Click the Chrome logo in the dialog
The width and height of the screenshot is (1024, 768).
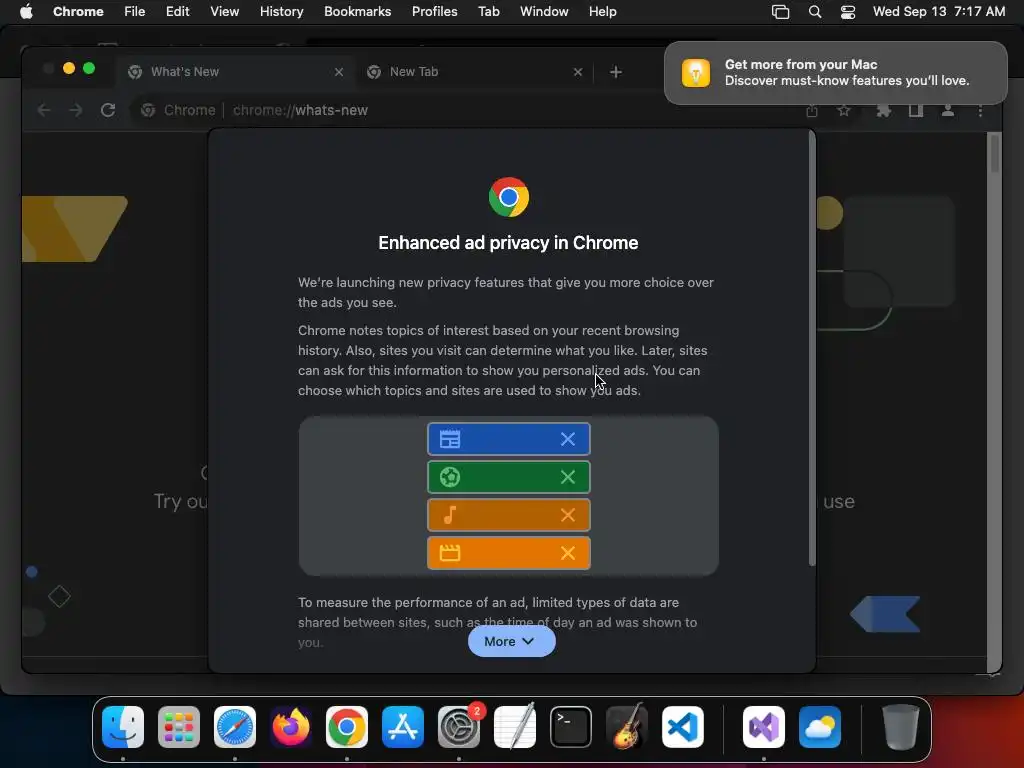(x=509, y=197)
